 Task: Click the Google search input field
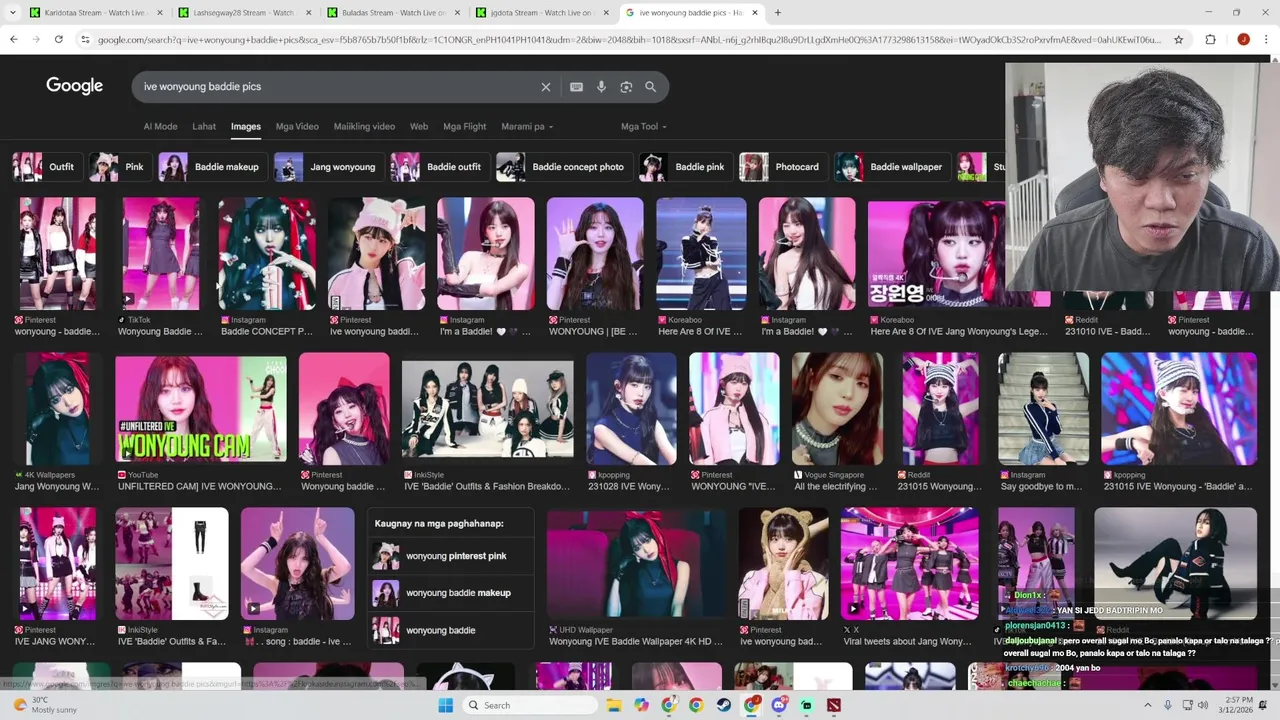335,87
